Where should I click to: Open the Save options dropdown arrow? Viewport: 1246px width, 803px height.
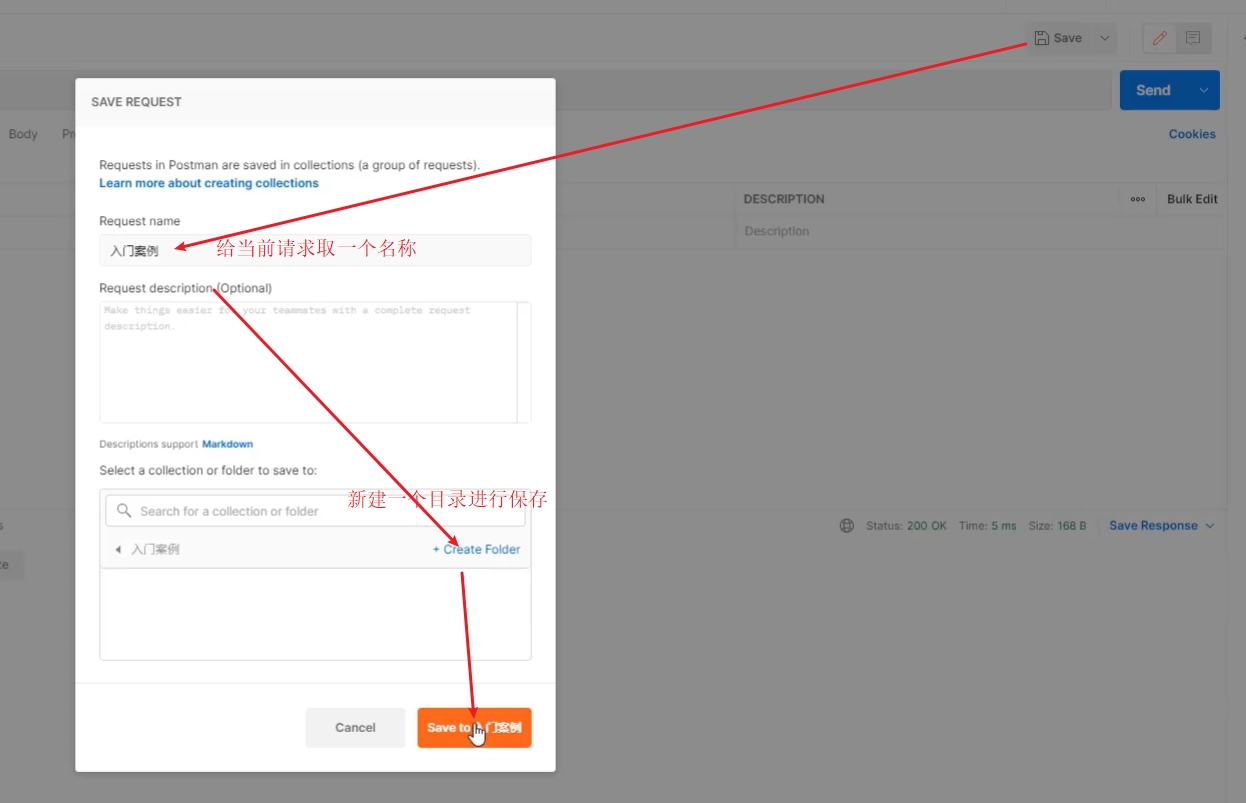(1104, 38)
